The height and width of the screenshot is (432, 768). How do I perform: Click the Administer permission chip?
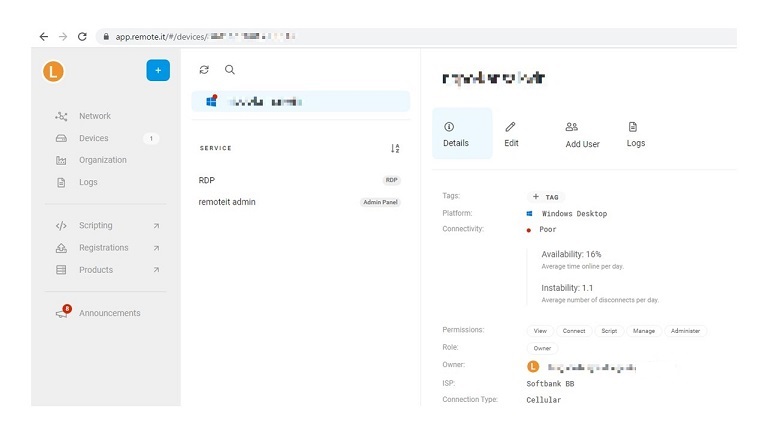(x=685, y=331)
